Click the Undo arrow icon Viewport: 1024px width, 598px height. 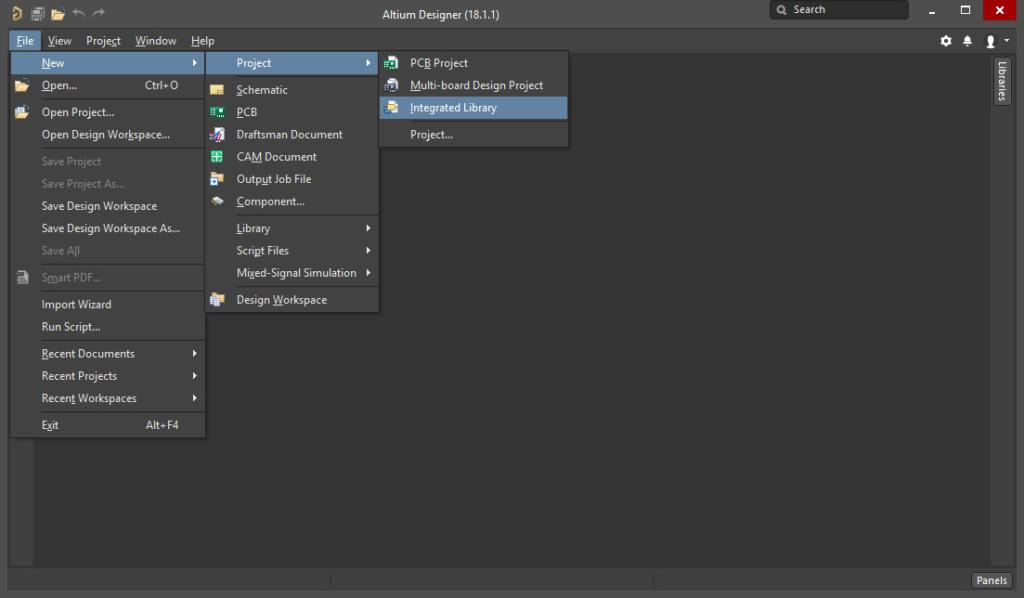(x=79, y=12)
